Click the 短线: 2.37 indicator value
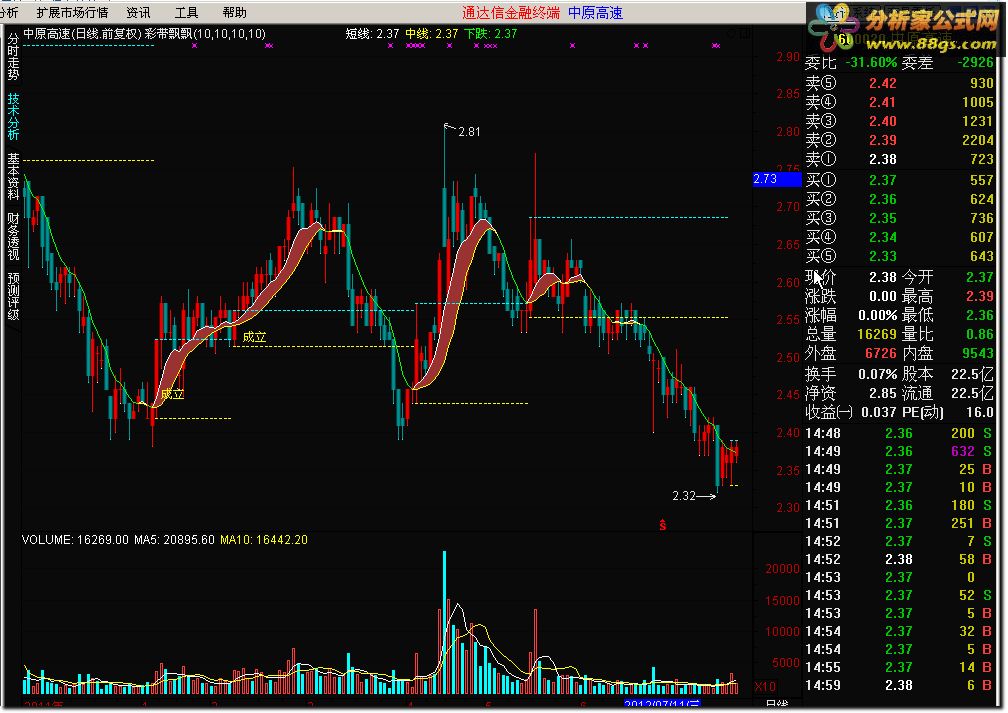Image resolution: width=1008 pixels, height=713 pixels. coord(372,33)
